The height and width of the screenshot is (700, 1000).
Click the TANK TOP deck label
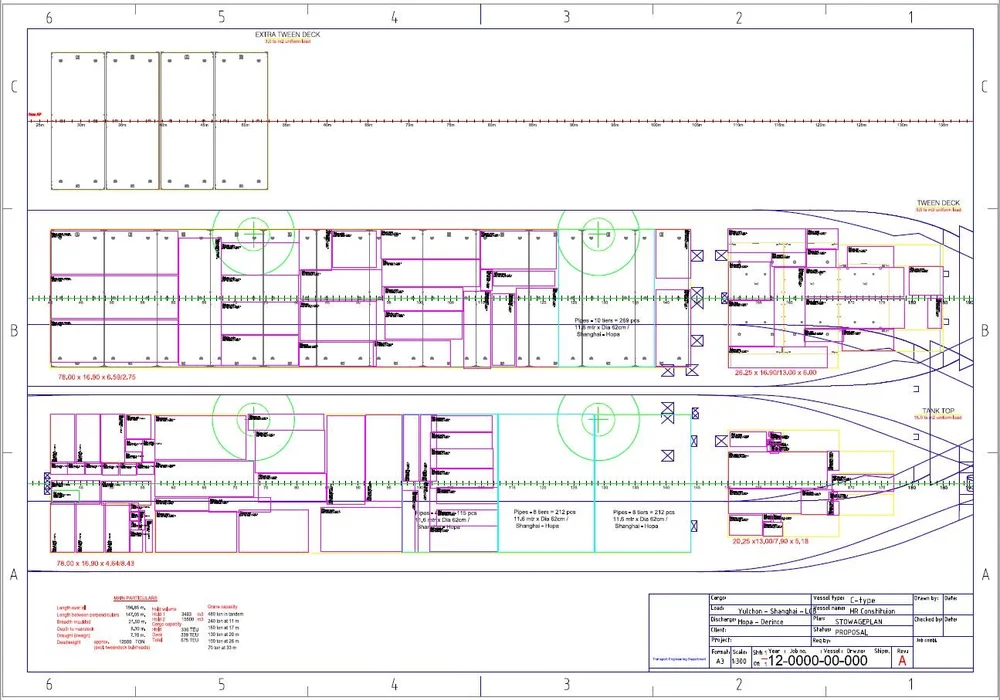point(940,408)
